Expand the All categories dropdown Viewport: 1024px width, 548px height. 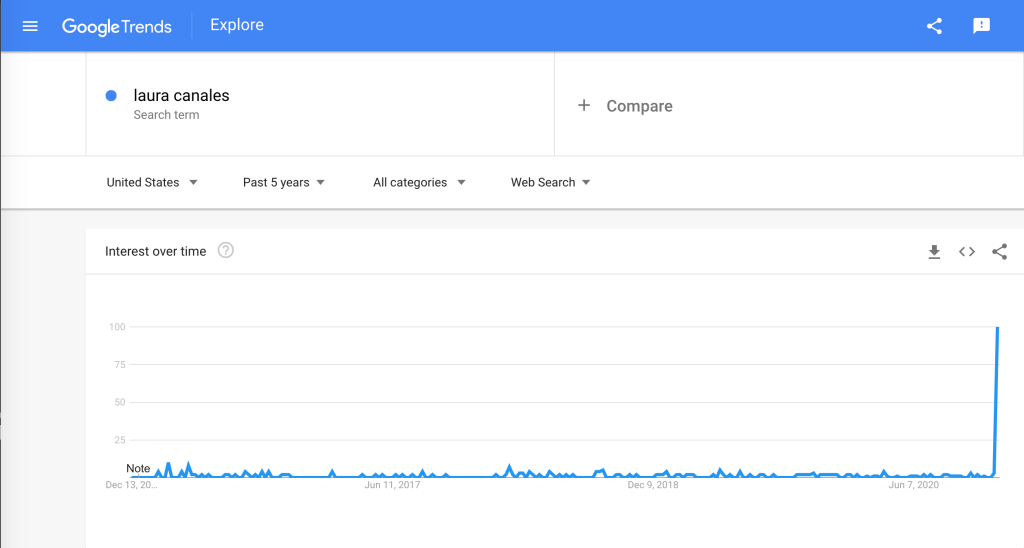click(x=419, y=182)
